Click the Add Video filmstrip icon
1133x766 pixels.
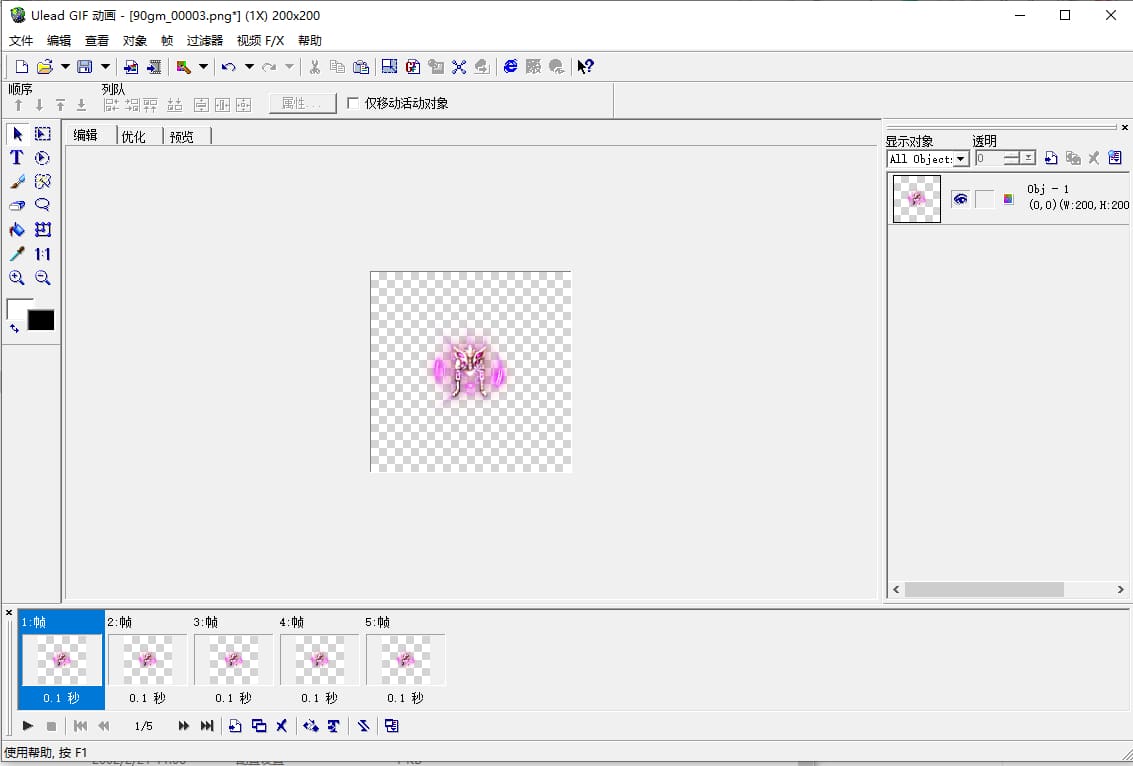pyautogui.click(x=154, y=67)
